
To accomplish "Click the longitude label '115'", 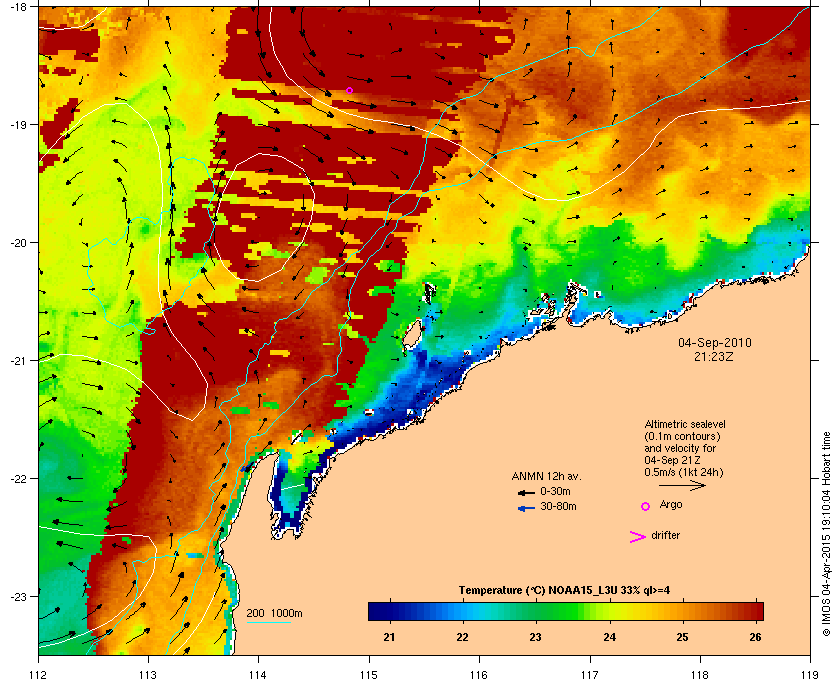I will [369, 674].
